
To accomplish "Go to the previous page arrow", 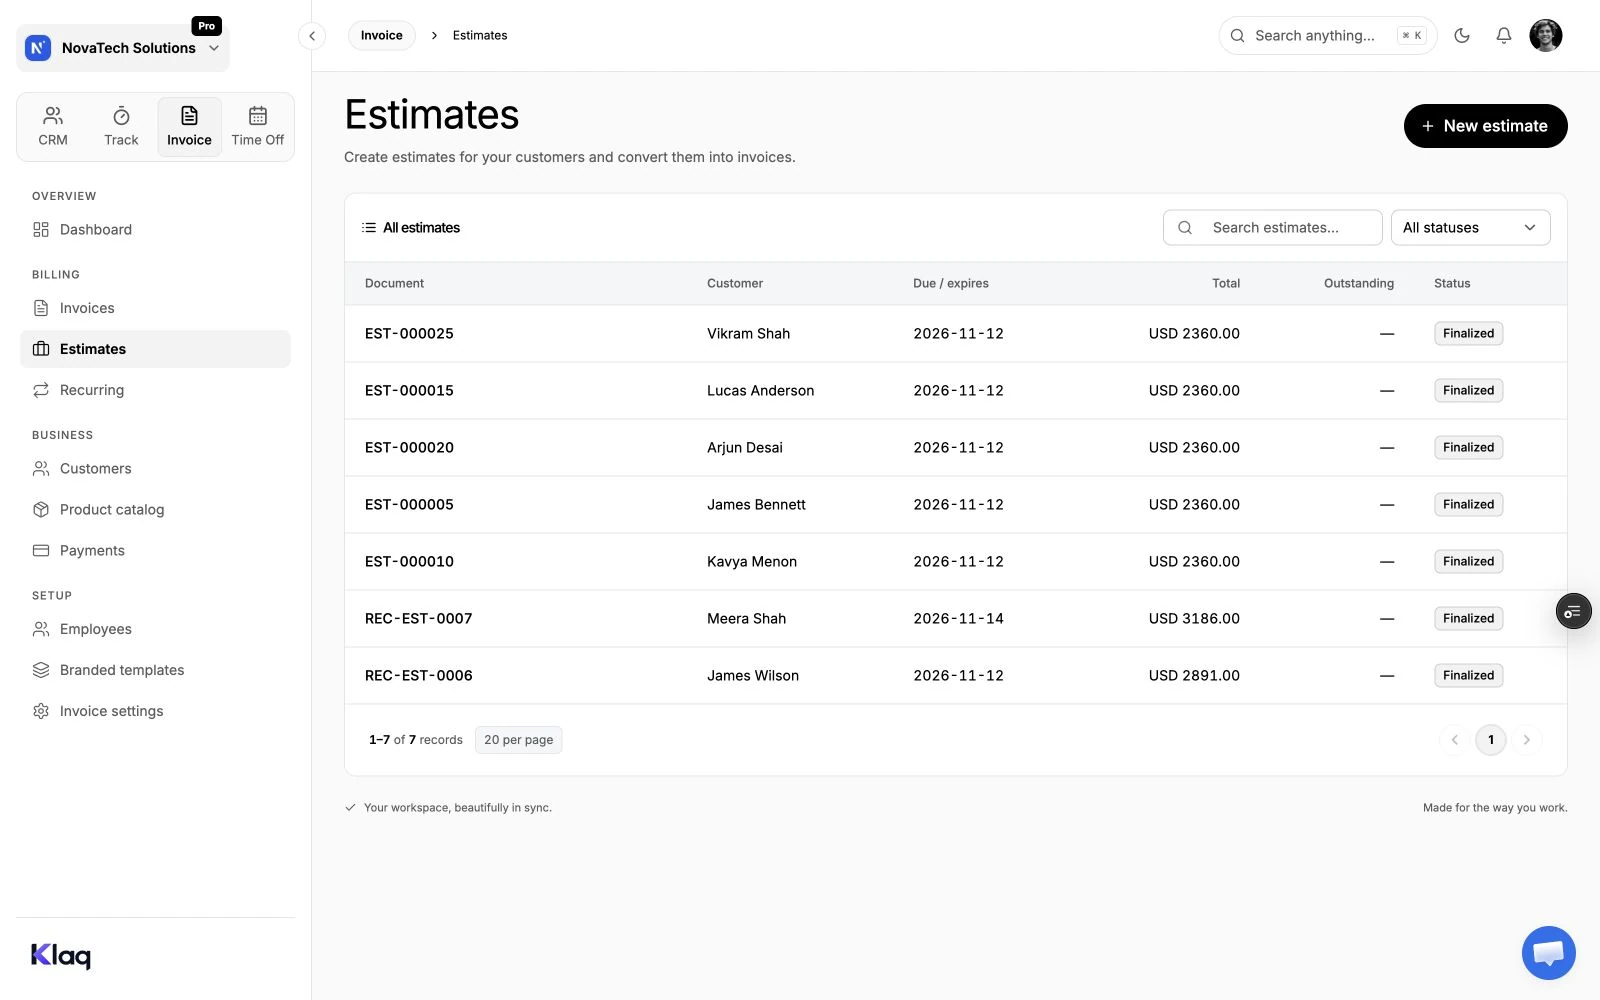I will click(x=1455, y=740).
